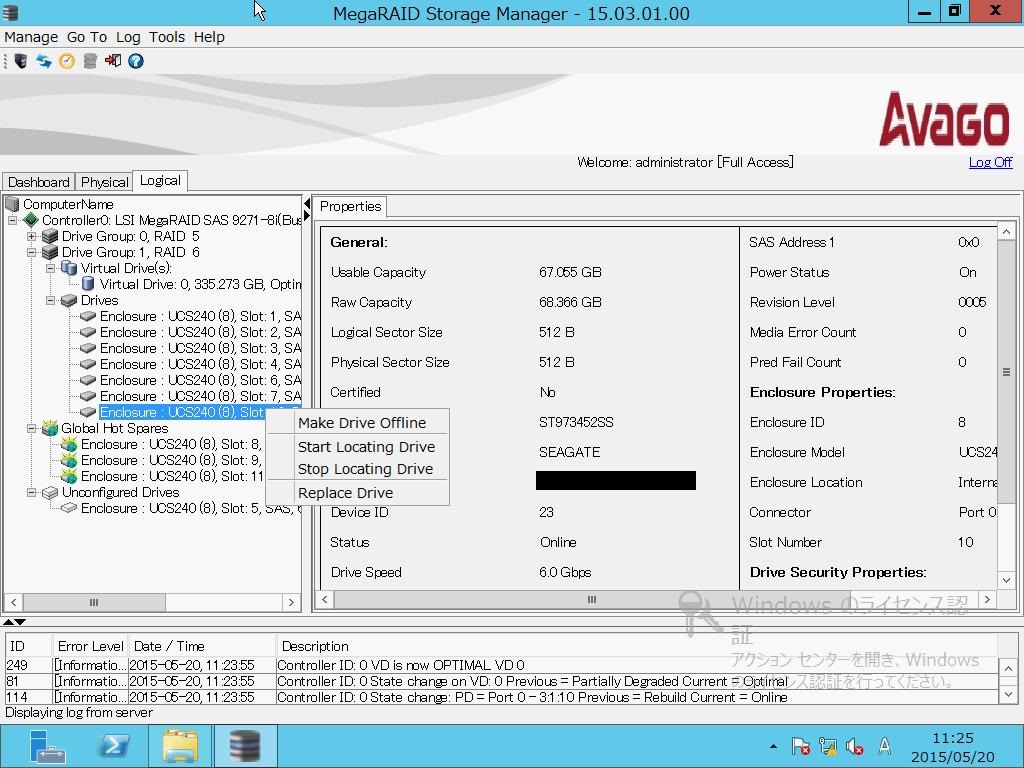Screen dimensions: 1024x768
Task: Click the logout door arrow icon
Action: pyautogui.click(x=113, y=61)
